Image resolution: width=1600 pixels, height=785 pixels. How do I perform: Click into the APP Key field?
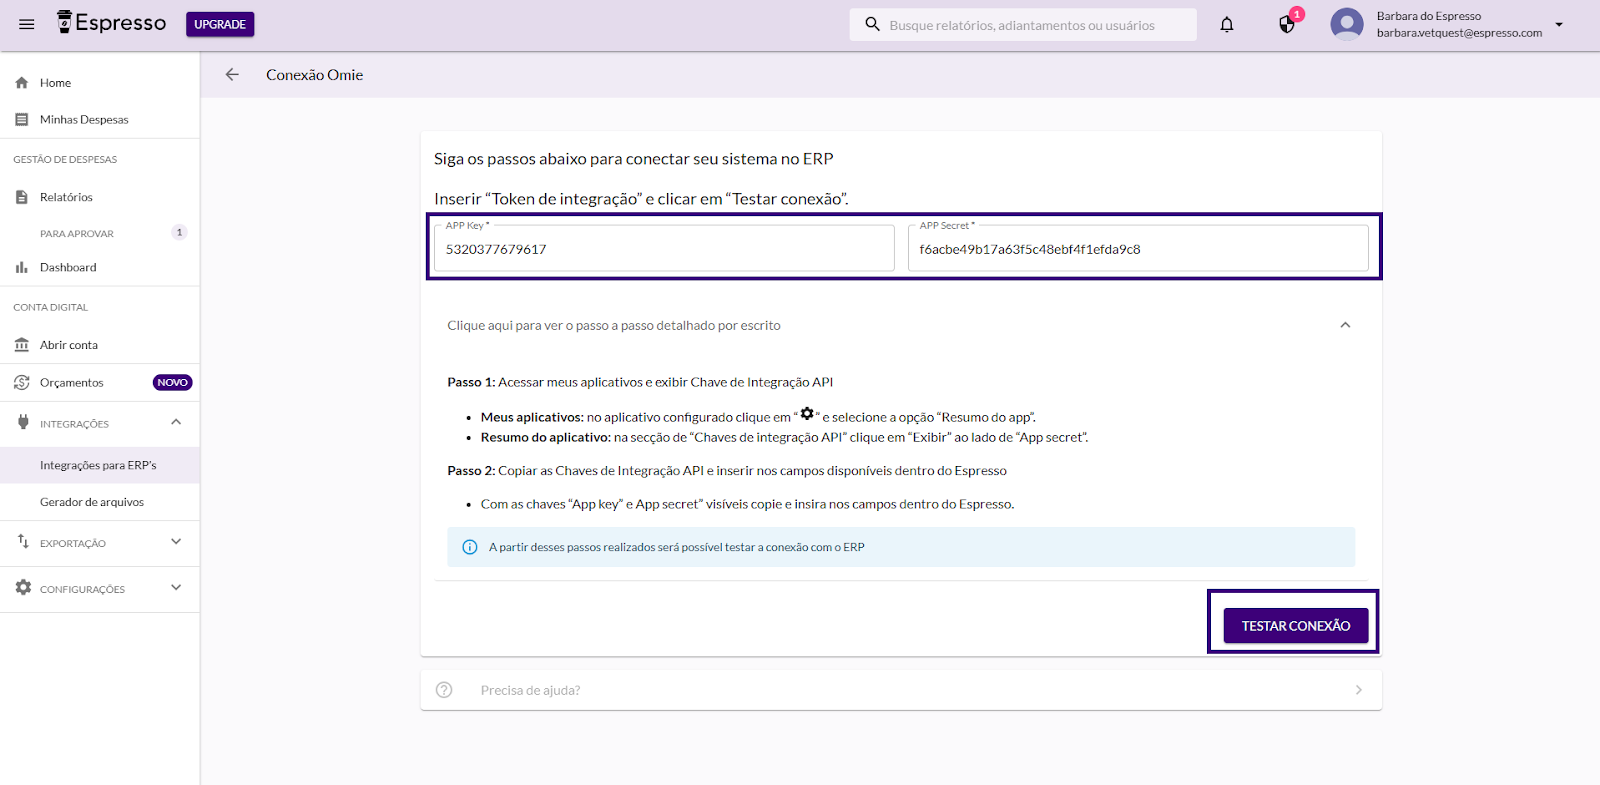[x=664, y=248]
